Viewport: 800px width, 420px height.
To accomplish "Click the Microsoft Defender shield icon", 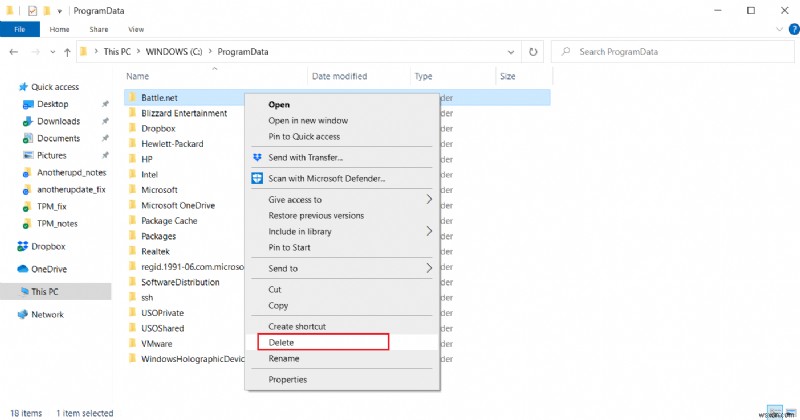I will [257, 178].
